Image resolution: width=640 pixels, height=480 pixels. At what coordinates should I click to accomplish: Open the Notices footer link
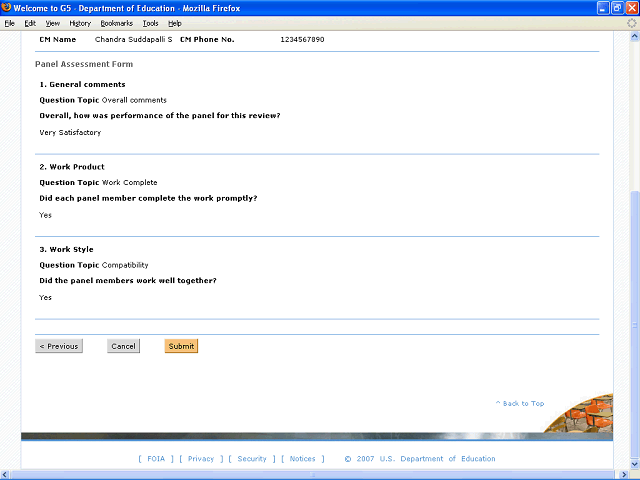coord(302,459)
